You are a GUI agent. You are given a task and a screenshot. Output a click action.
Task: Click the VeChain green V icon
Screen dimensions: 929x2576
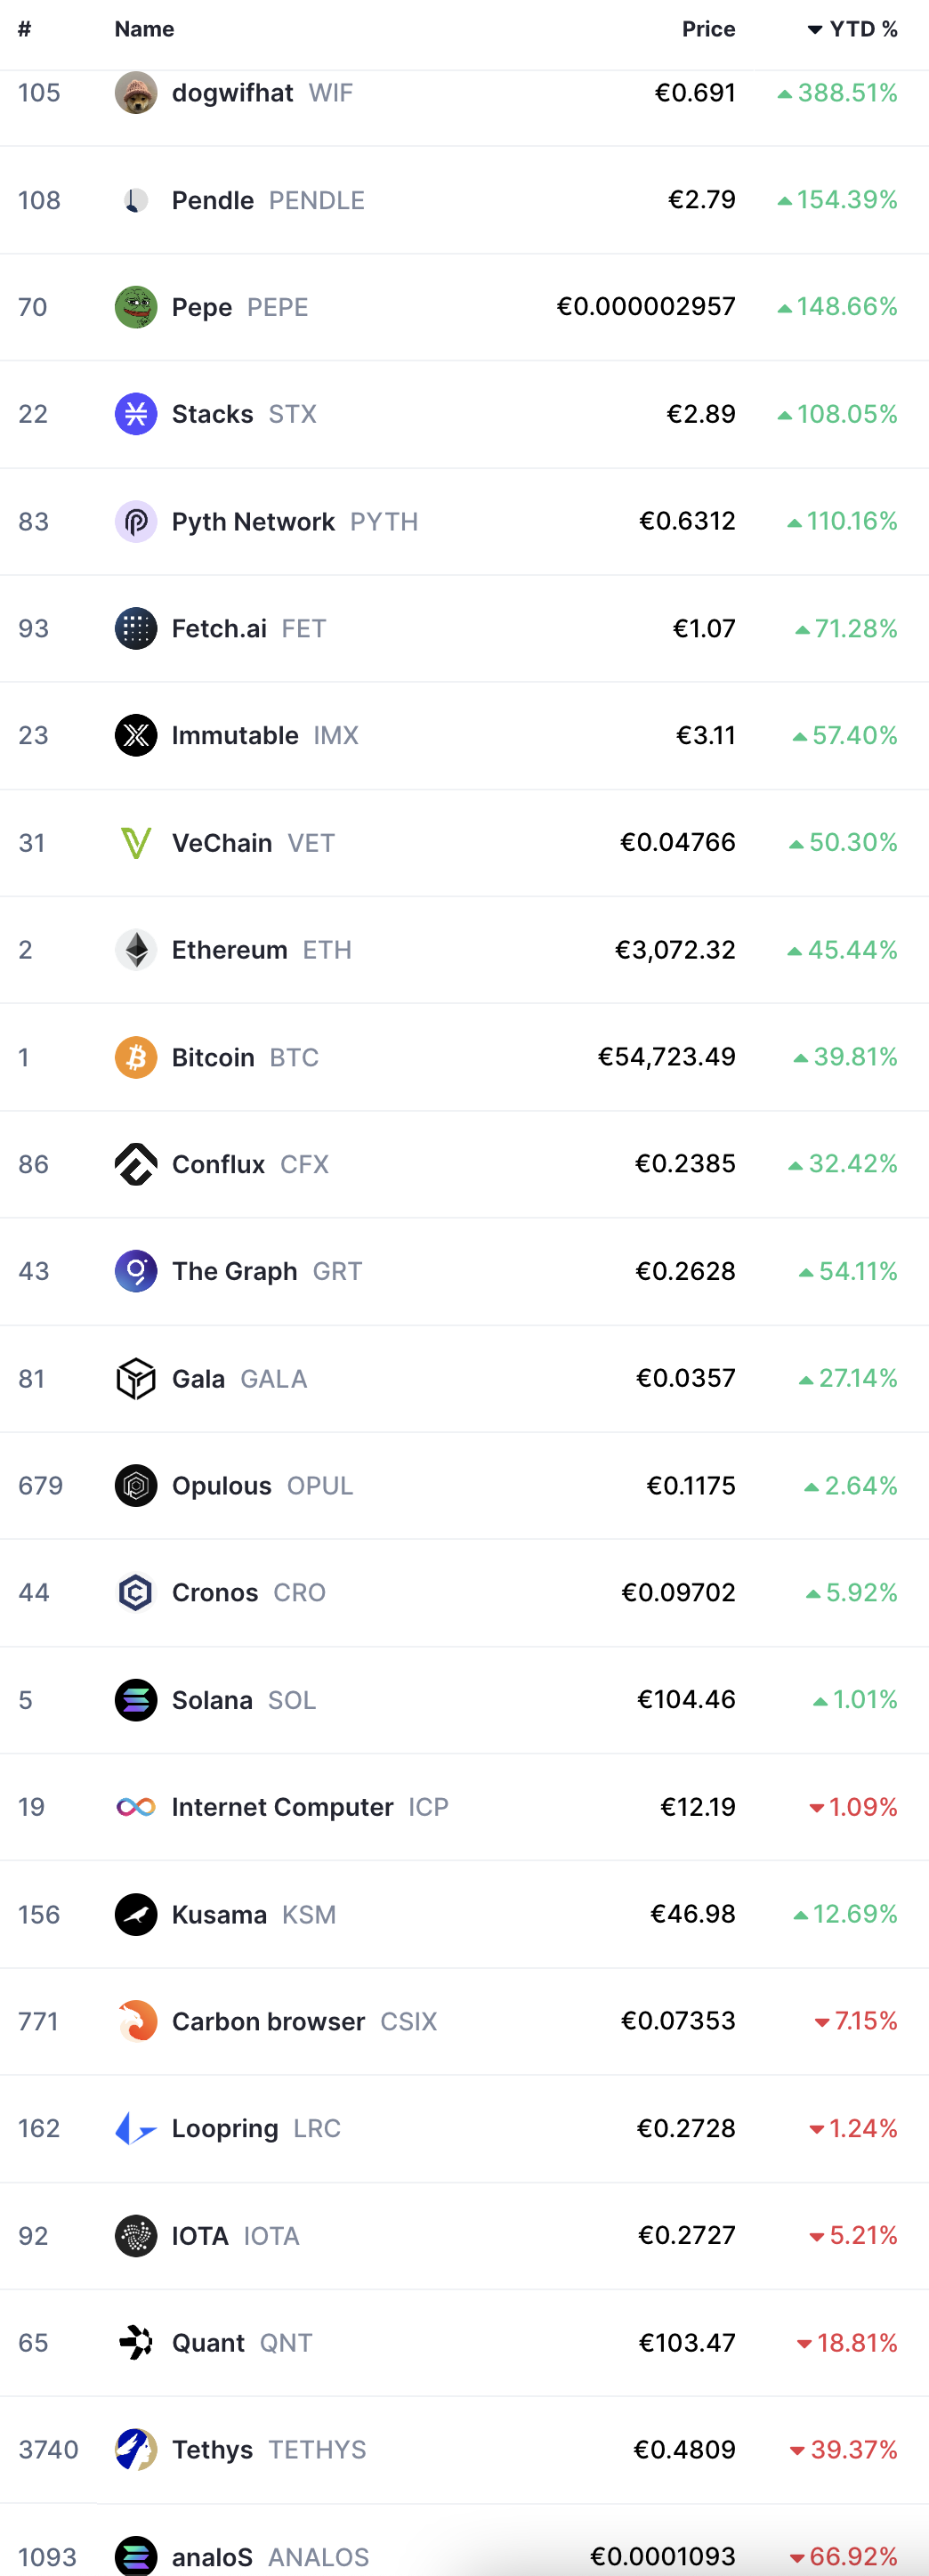point(136,843)
